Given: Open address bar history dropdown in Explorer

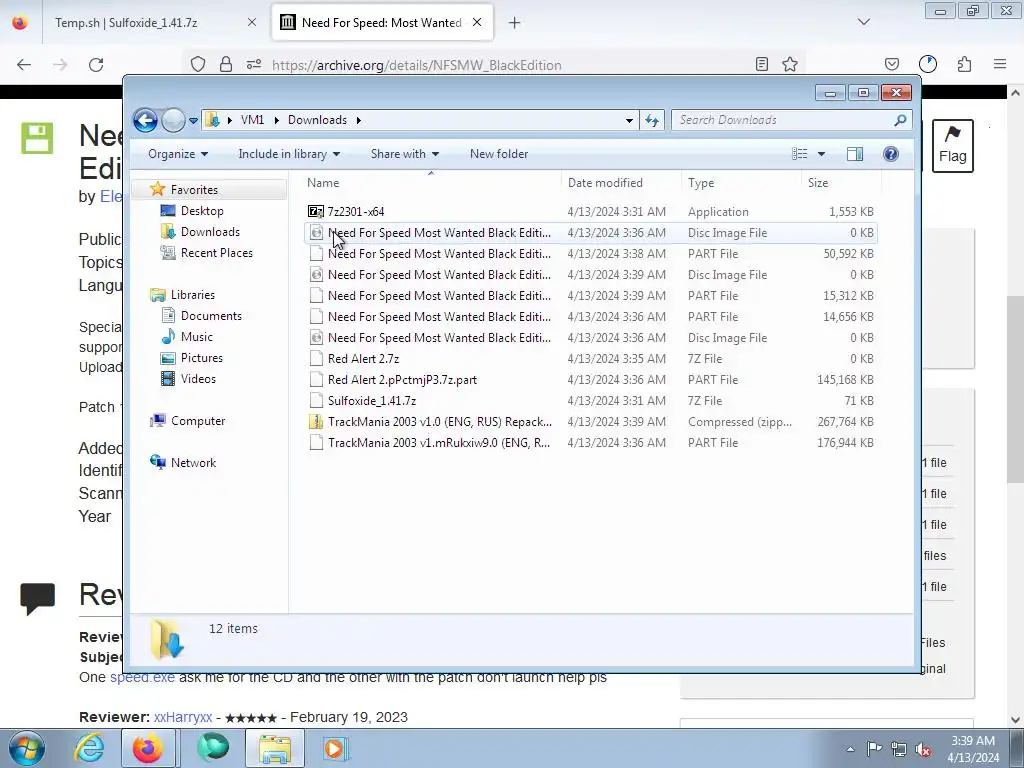Looking at the screenshot, I should coord(629,120).
